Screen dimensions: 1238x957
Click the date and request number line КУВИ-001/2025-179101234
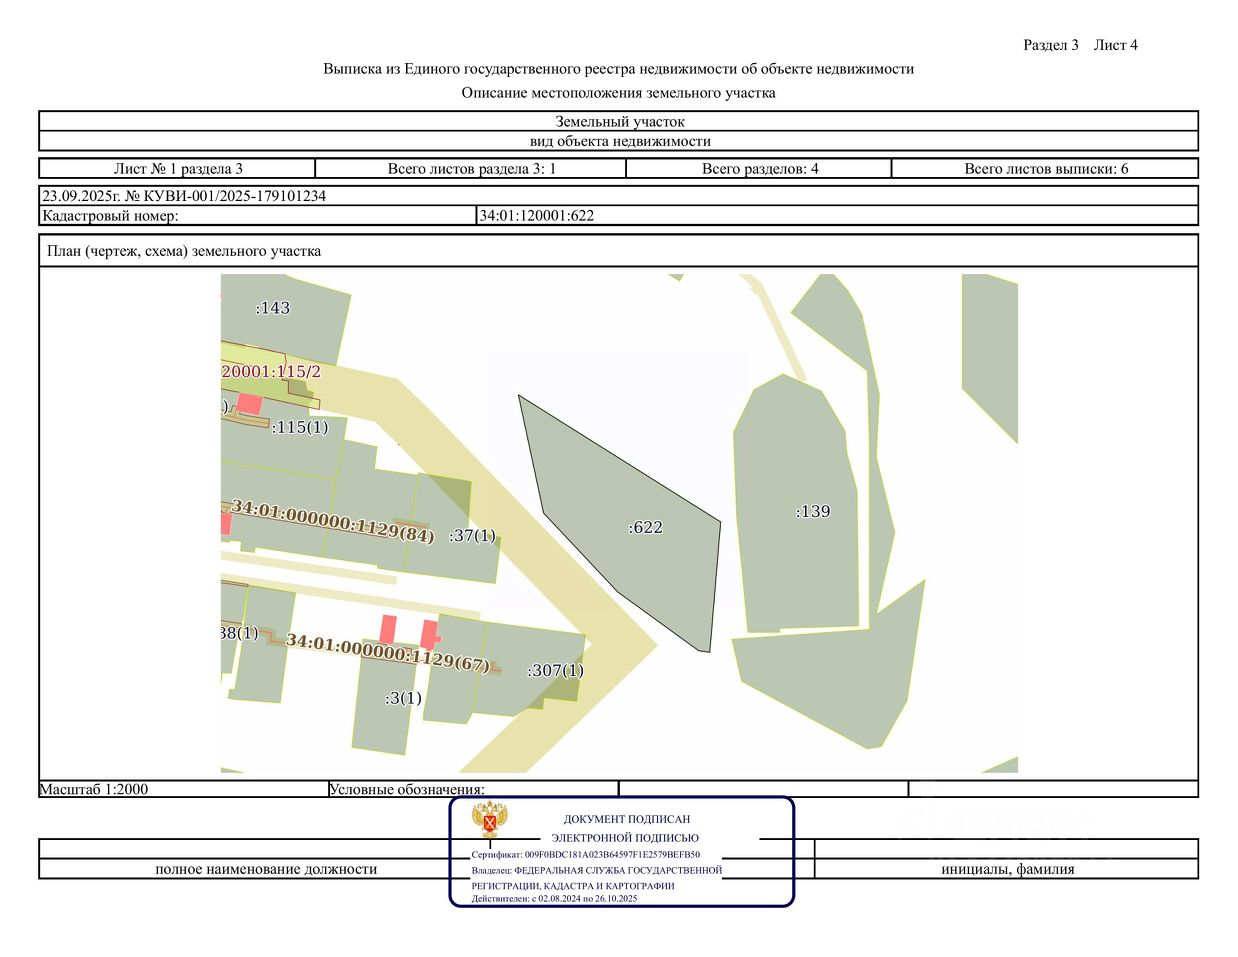(184, 196)
